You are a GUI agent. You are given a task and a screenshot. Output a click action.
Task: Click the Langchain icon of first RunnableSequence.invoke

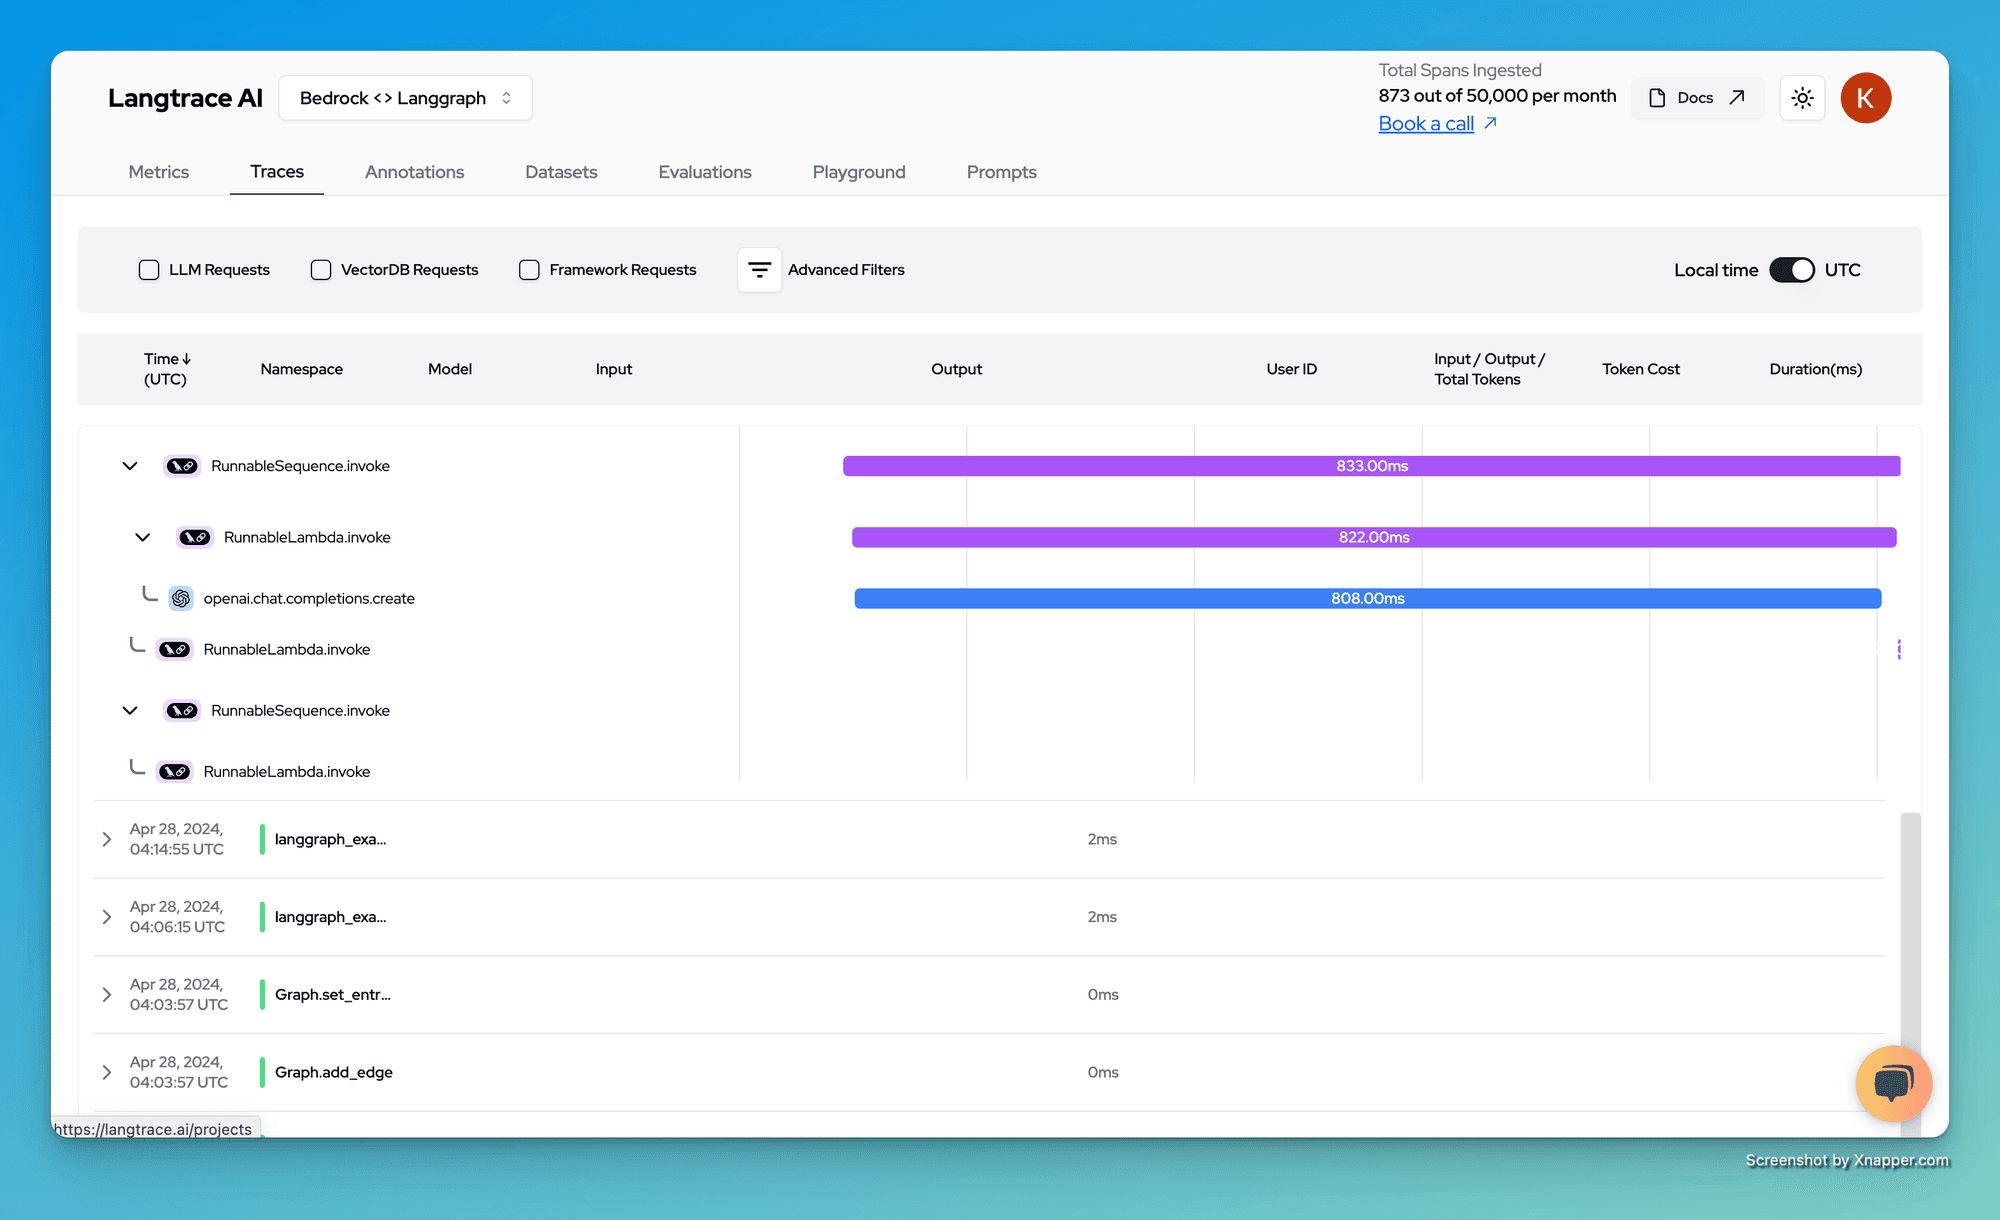182,466
